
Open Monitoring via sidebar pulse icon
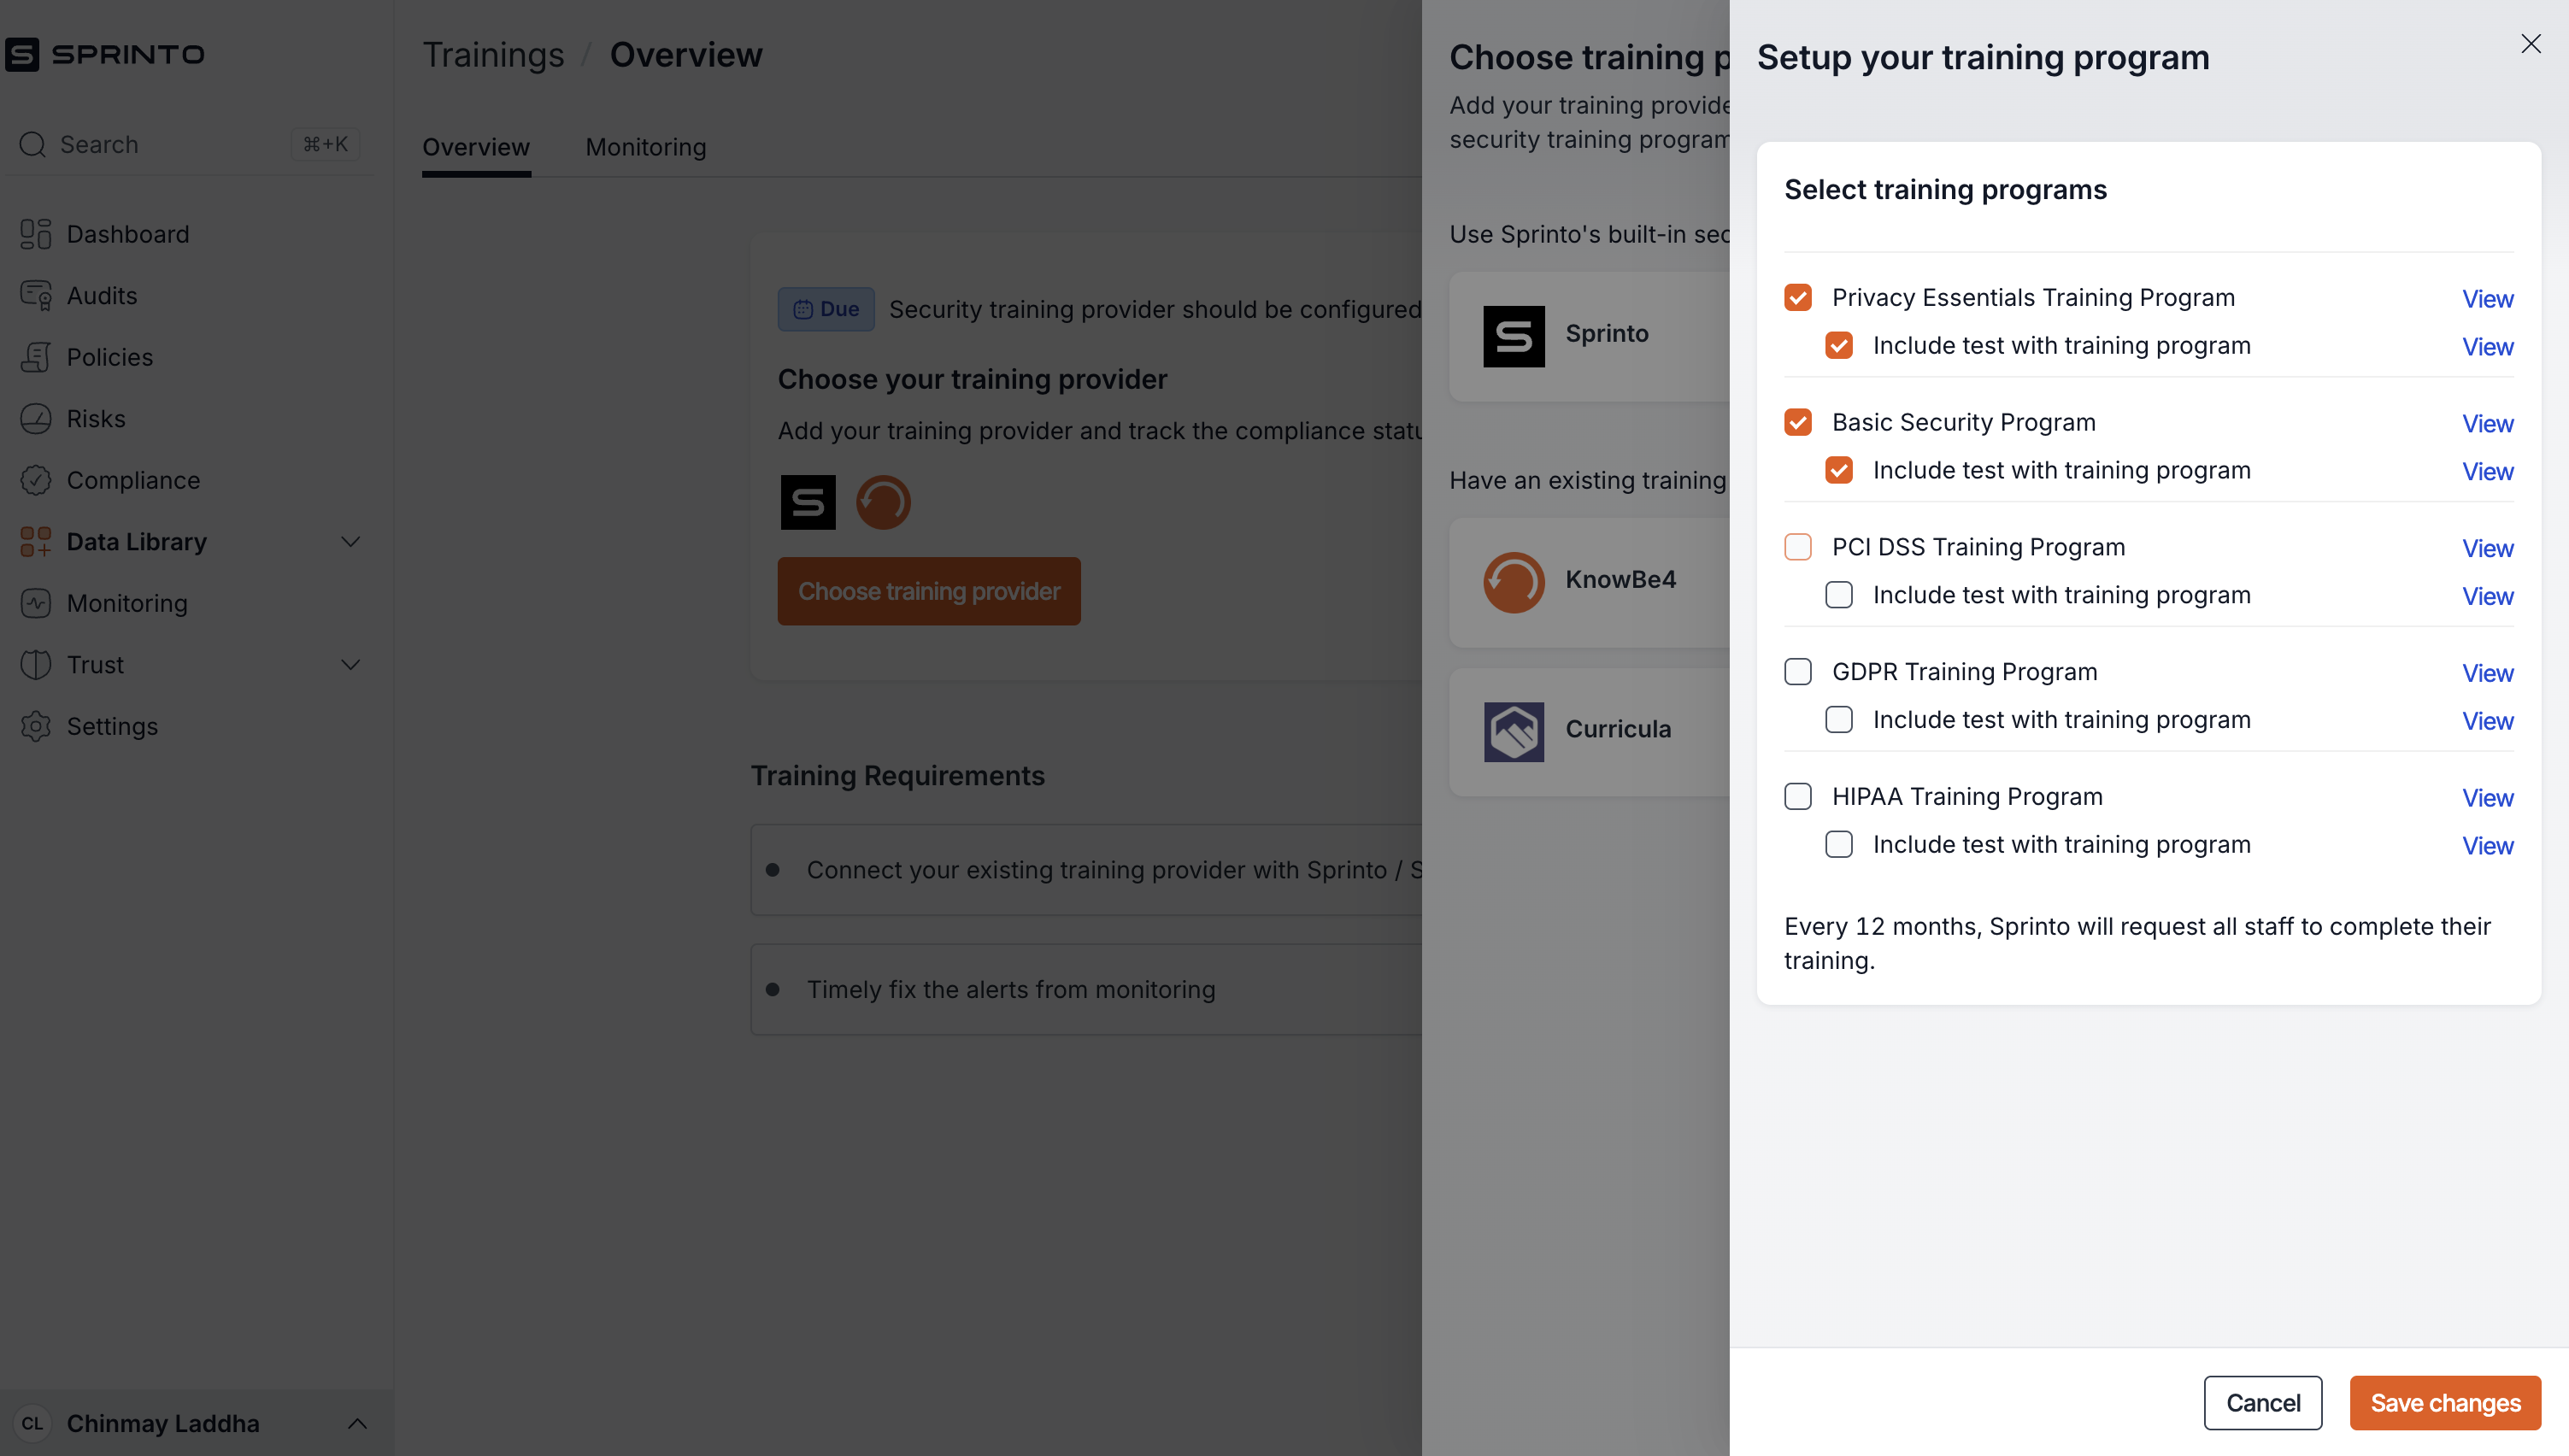(36, 603)
